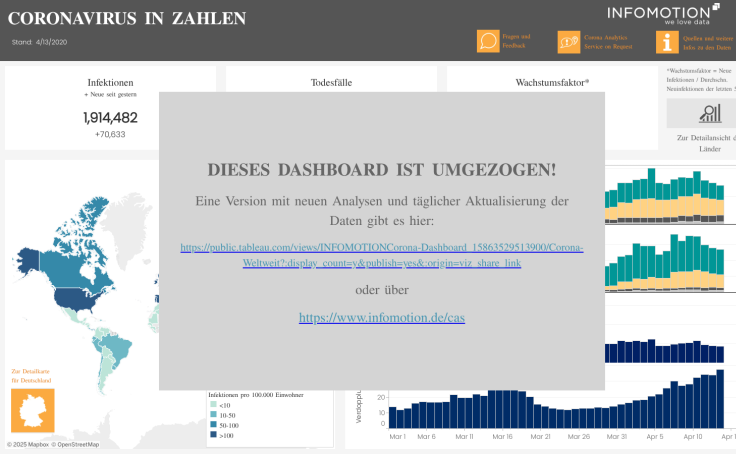Select the 50-100 legend color swatch
This screenshot has height=454, width=736.
[214, 425]
